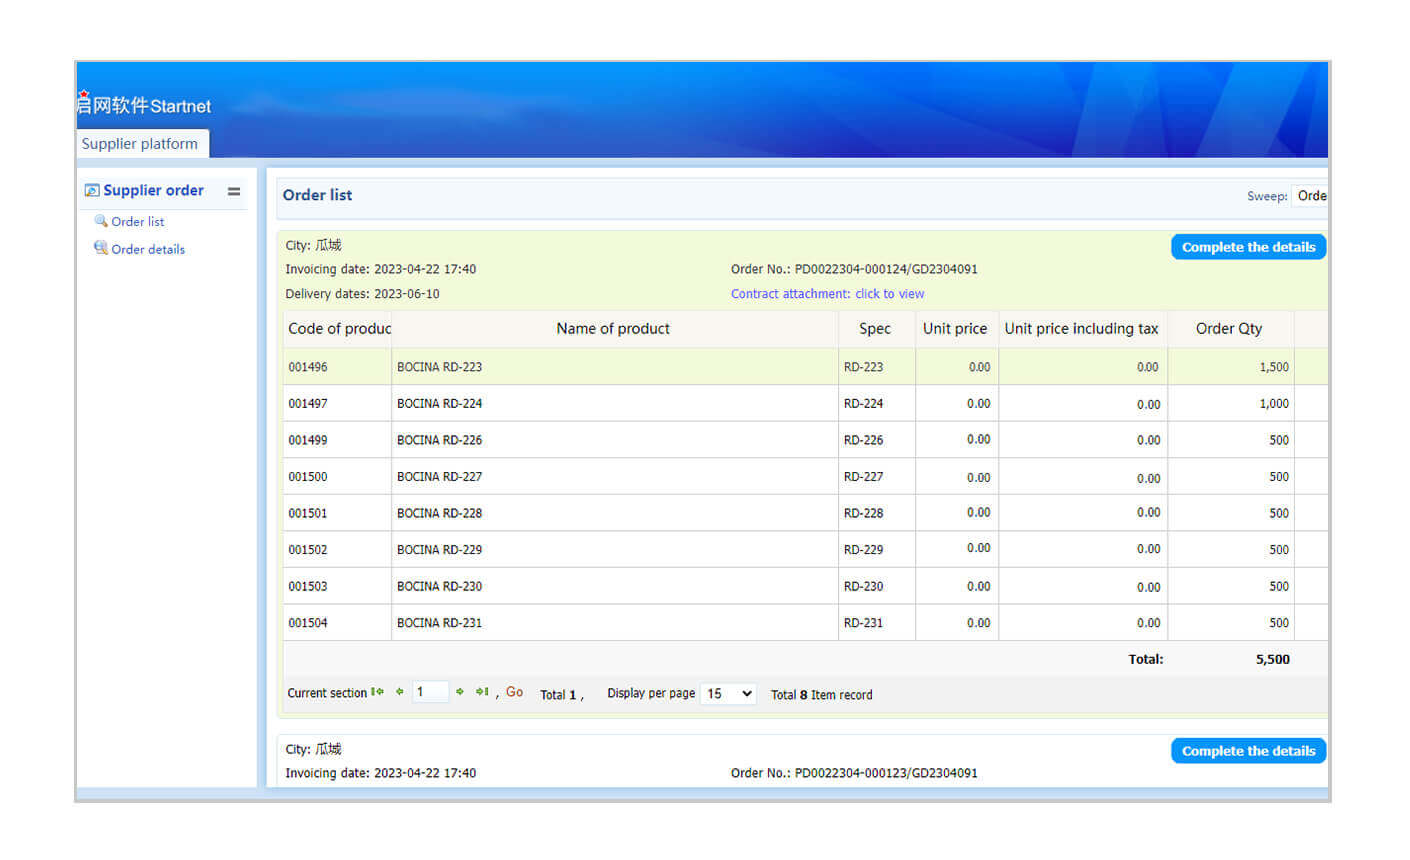The height and width of the screenshot is (860, 1410).
Task: Open the Sweep dropdown field
Action: [x=1310, y=196]
